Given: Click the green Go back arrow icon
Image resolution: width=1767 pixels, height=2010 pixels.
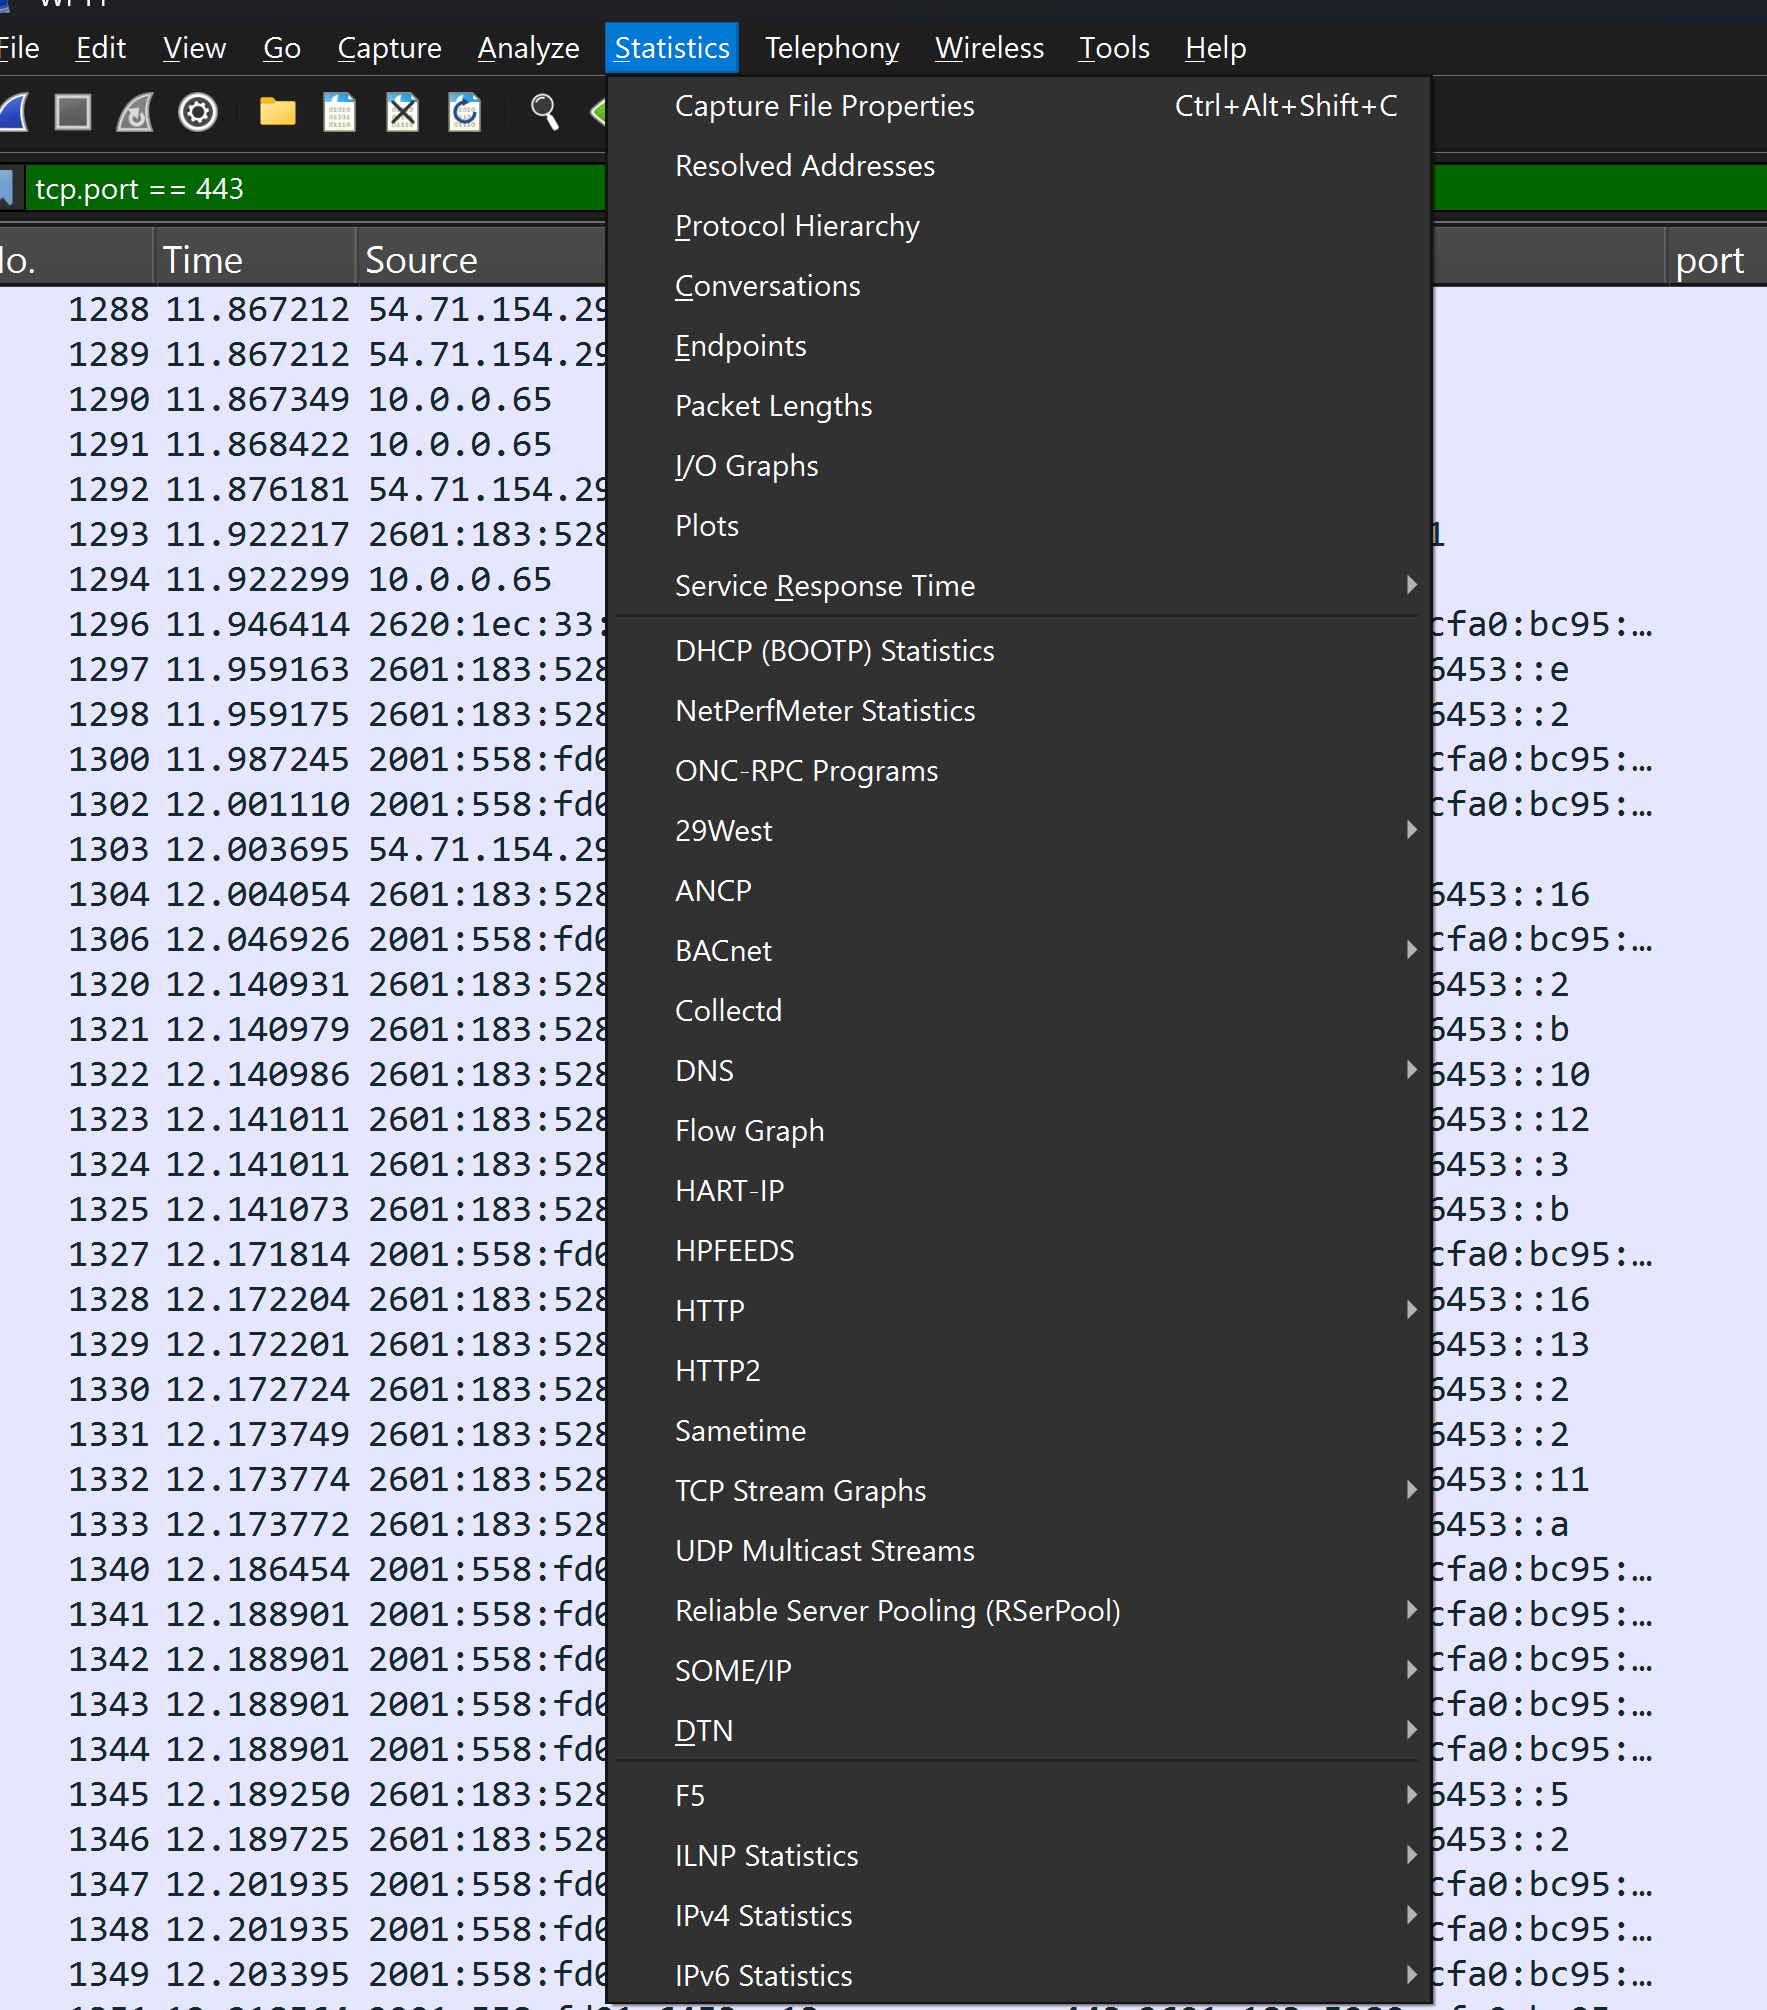Looking at the screenshot, I should [x=598, y=112].
